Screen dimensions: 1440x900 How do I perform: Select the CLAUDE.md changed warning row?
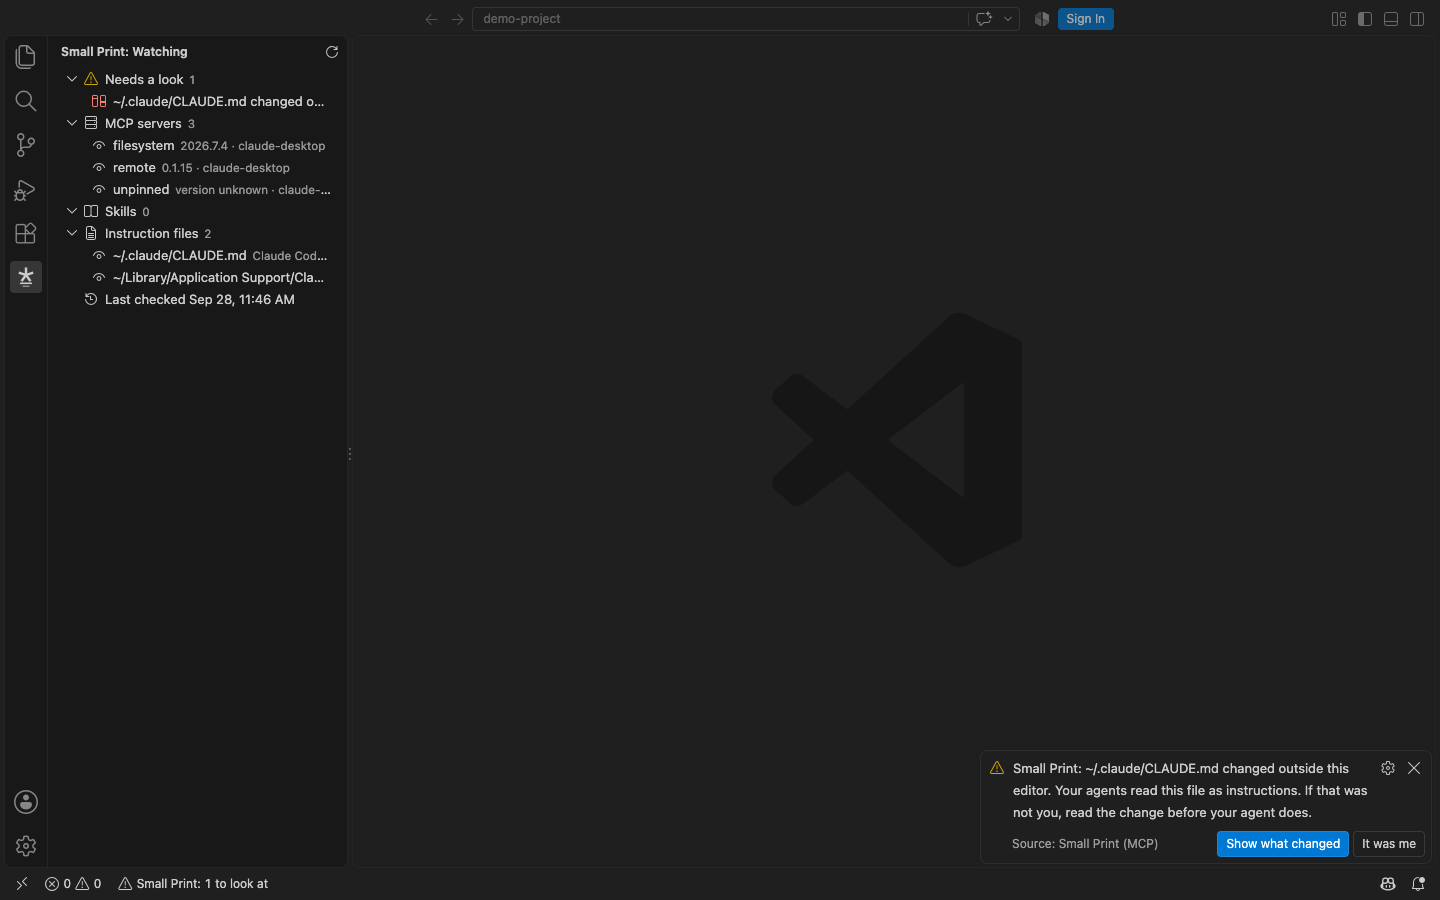point(198,101)
